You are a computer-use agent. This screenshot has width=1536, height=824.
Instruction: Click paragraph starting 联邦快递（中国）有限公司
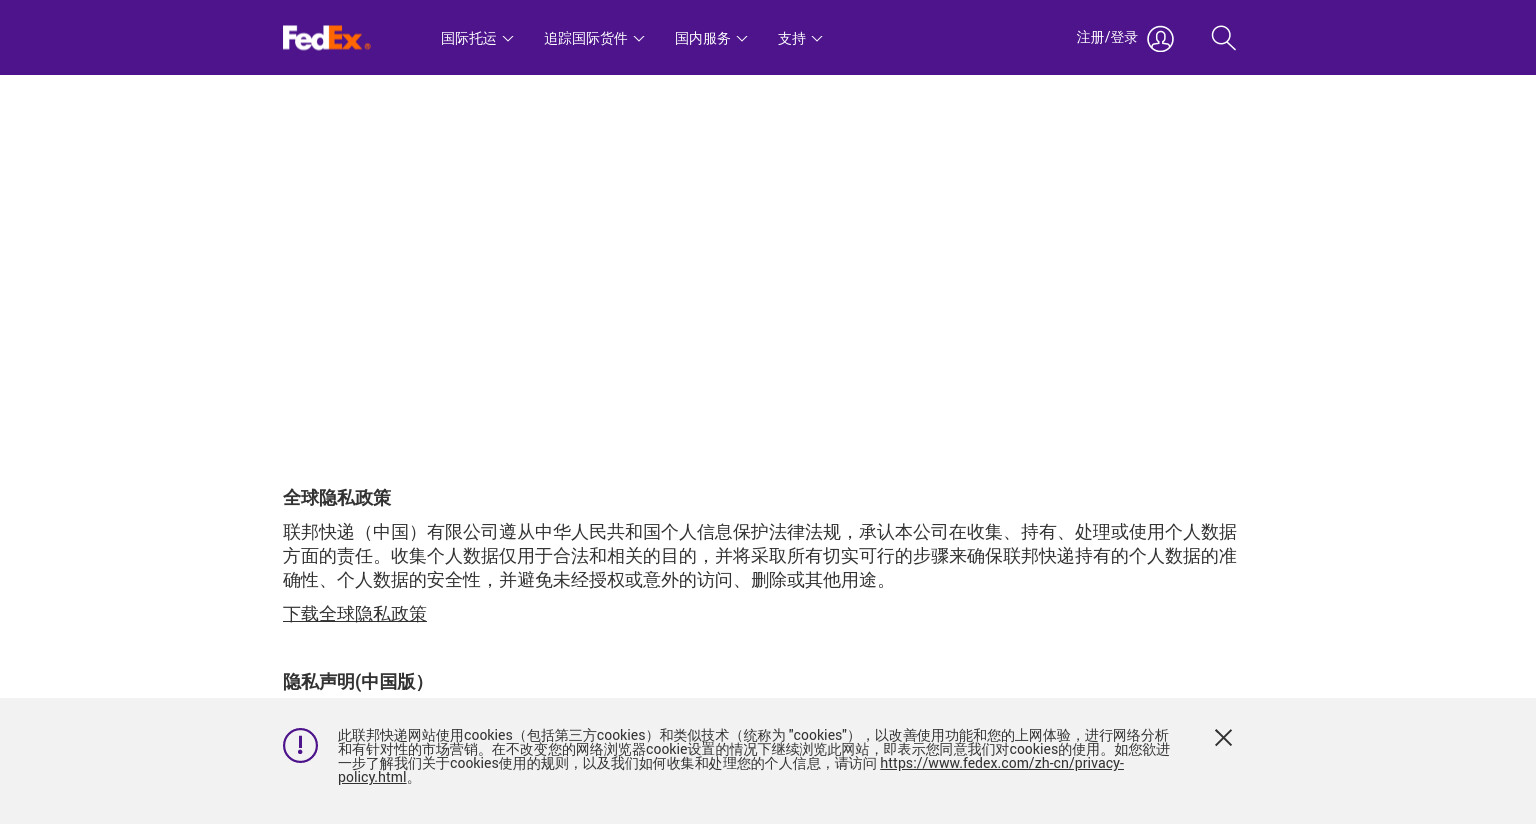(x=760, y=556)
